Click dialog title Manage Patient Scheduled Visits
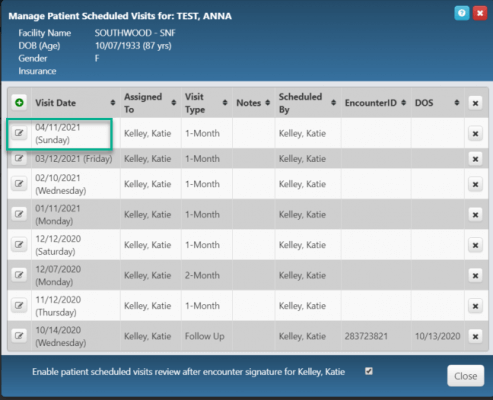This screenshot has width=493, height=400. tap(120, 16)
